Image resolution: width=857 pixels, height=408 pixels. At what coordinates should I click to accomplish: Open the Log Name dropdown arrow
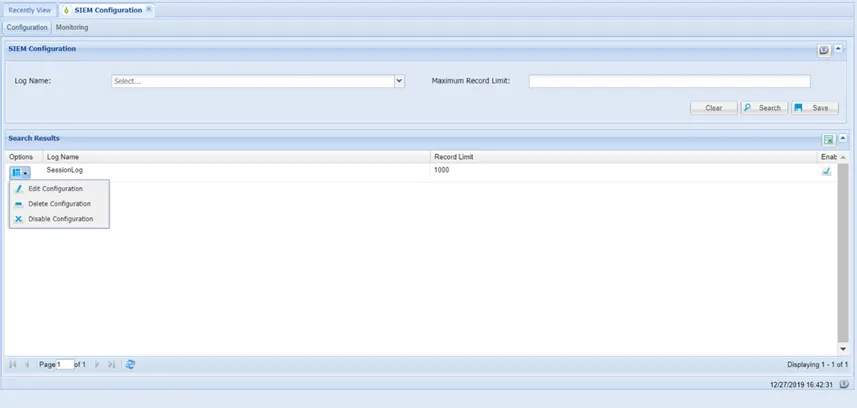[399, 81]
